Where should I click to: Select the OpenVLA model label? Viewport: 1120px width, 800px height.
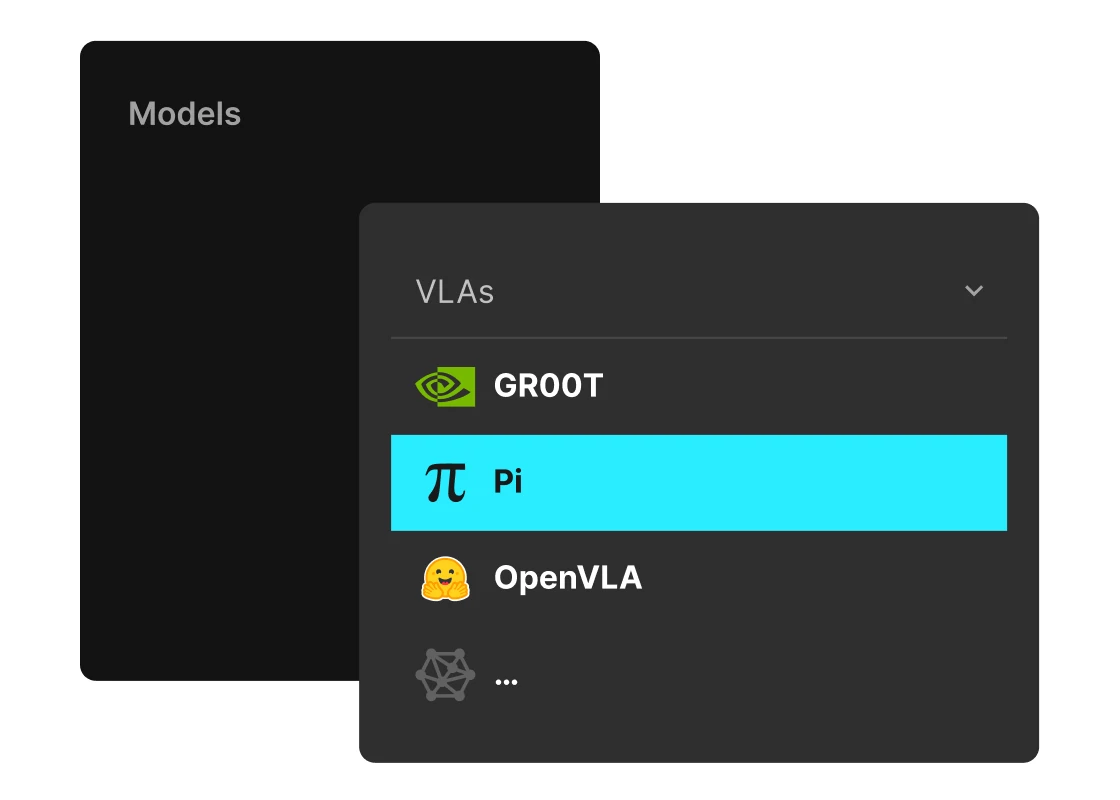tap(567, 578)
